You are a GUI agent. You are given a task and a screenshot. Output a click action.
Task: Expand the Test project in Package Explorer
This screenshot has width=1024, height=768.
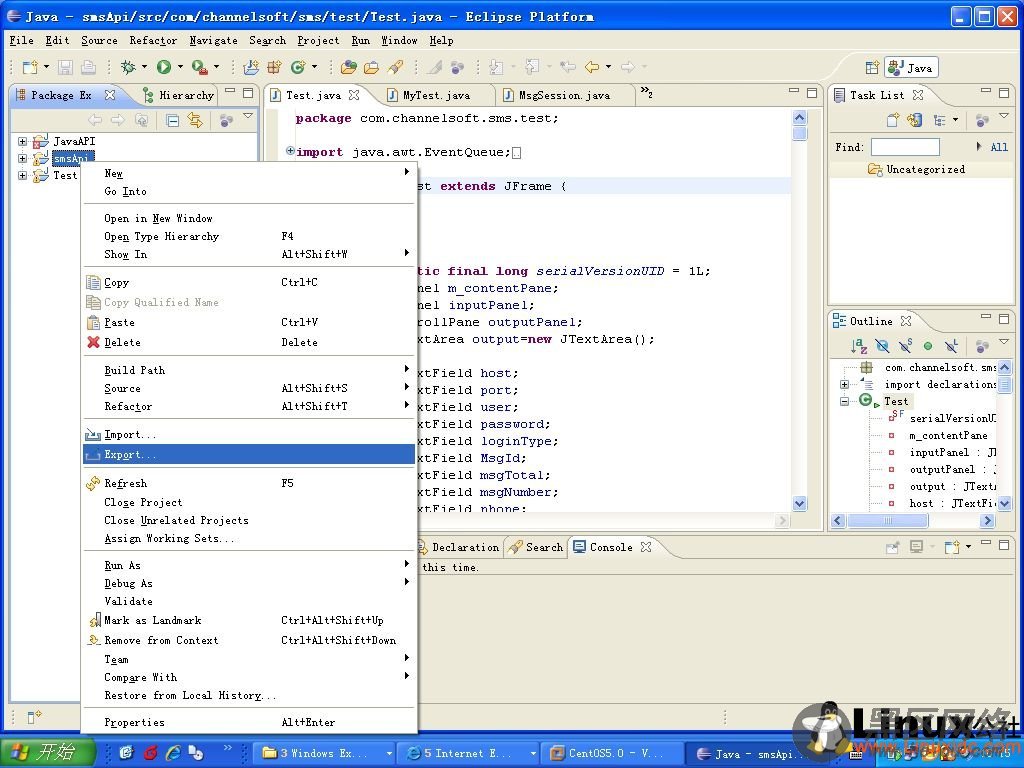coord(22,175)
